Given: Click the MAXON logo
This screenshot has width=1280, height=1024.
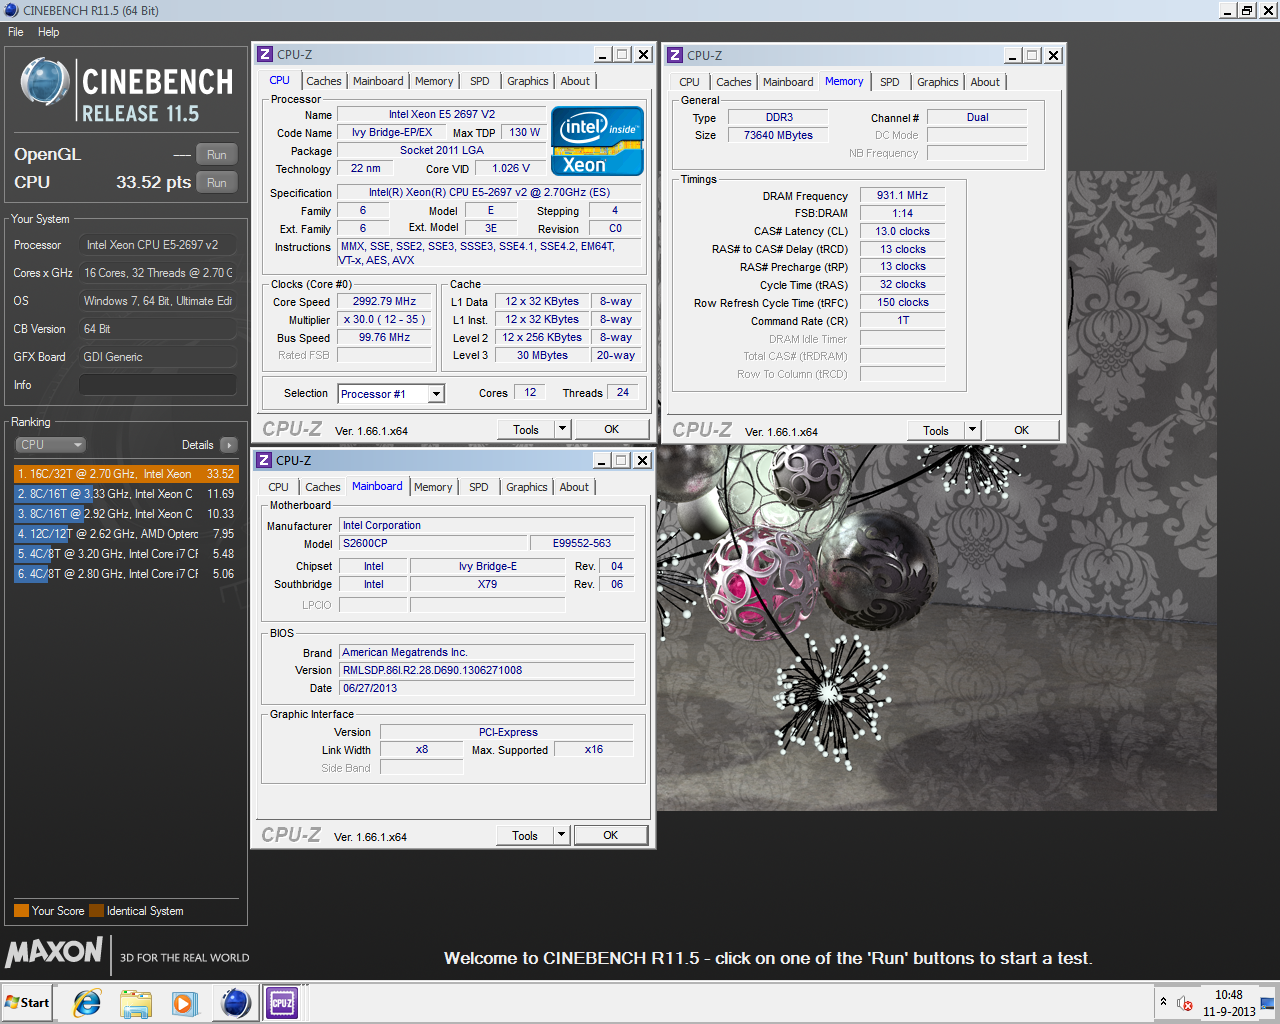Looking at the screenshot, I should pyautogui.click(x=54, y=952).
